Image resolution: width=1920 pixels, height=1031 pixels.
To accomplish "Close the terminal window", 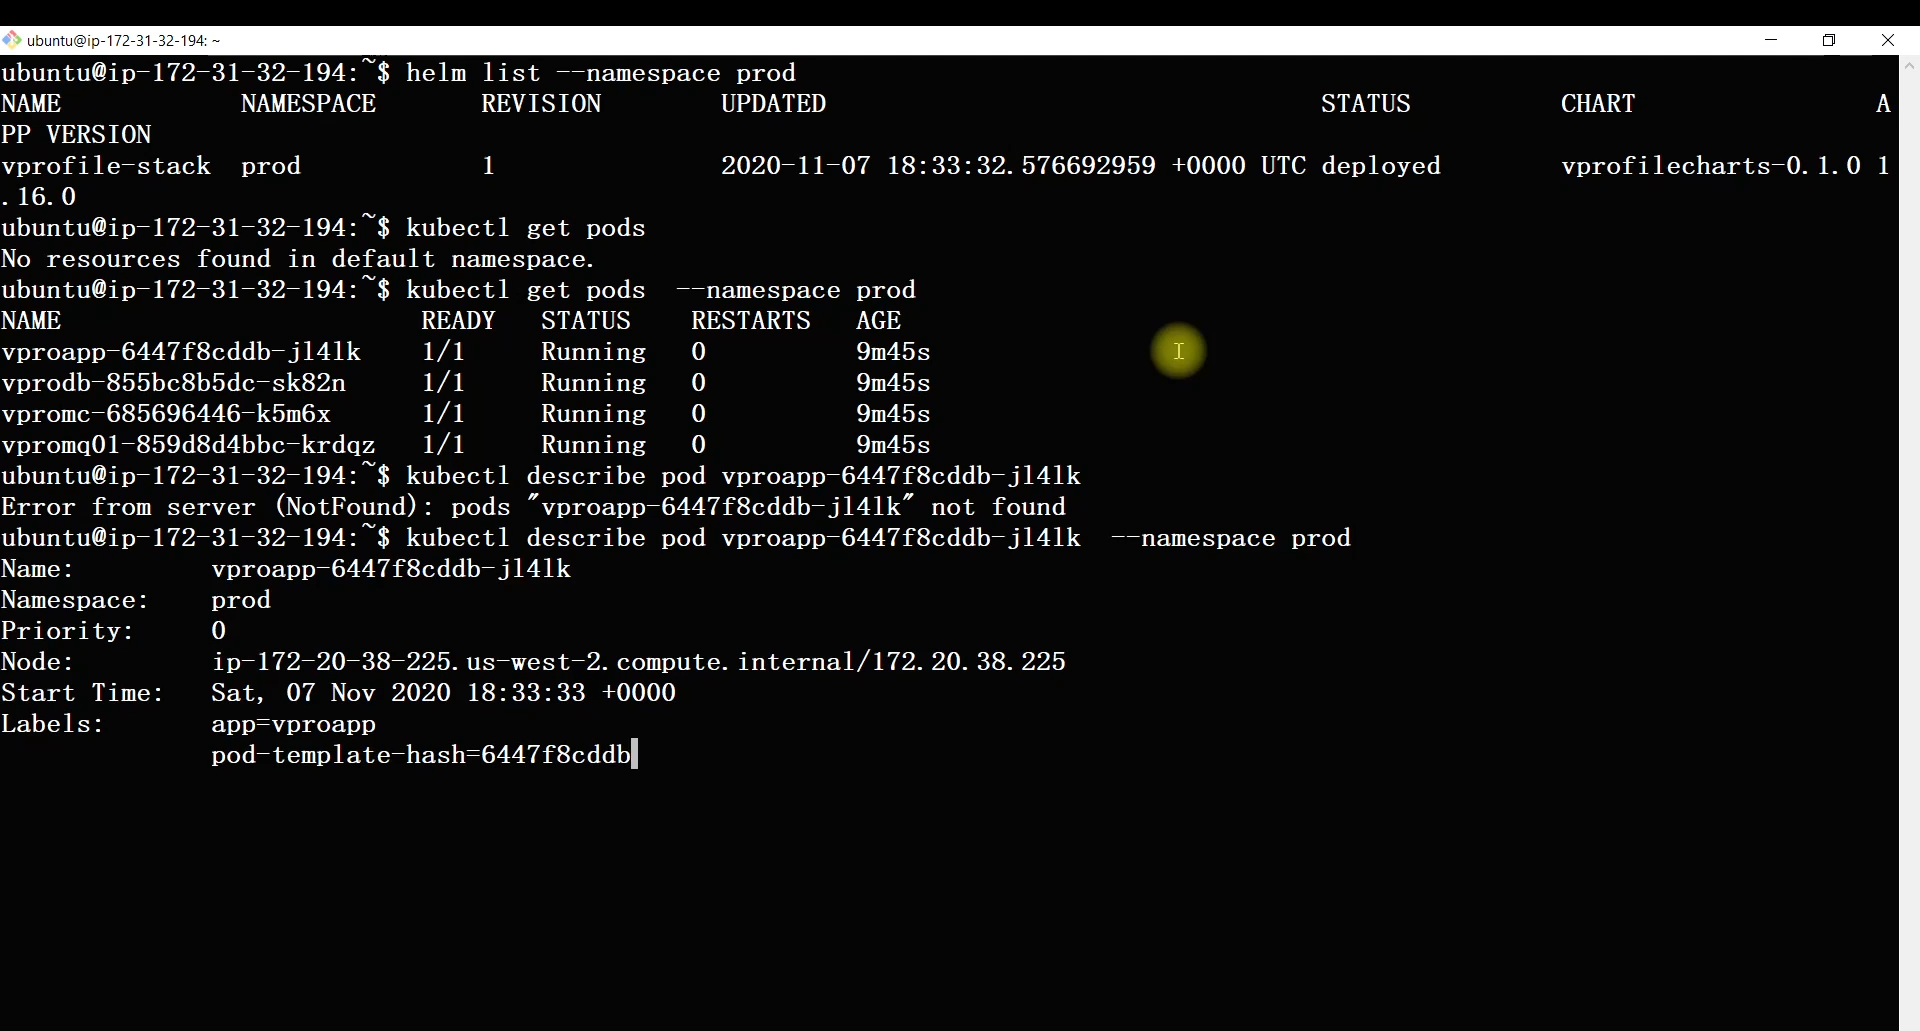I will [1888, 40].
